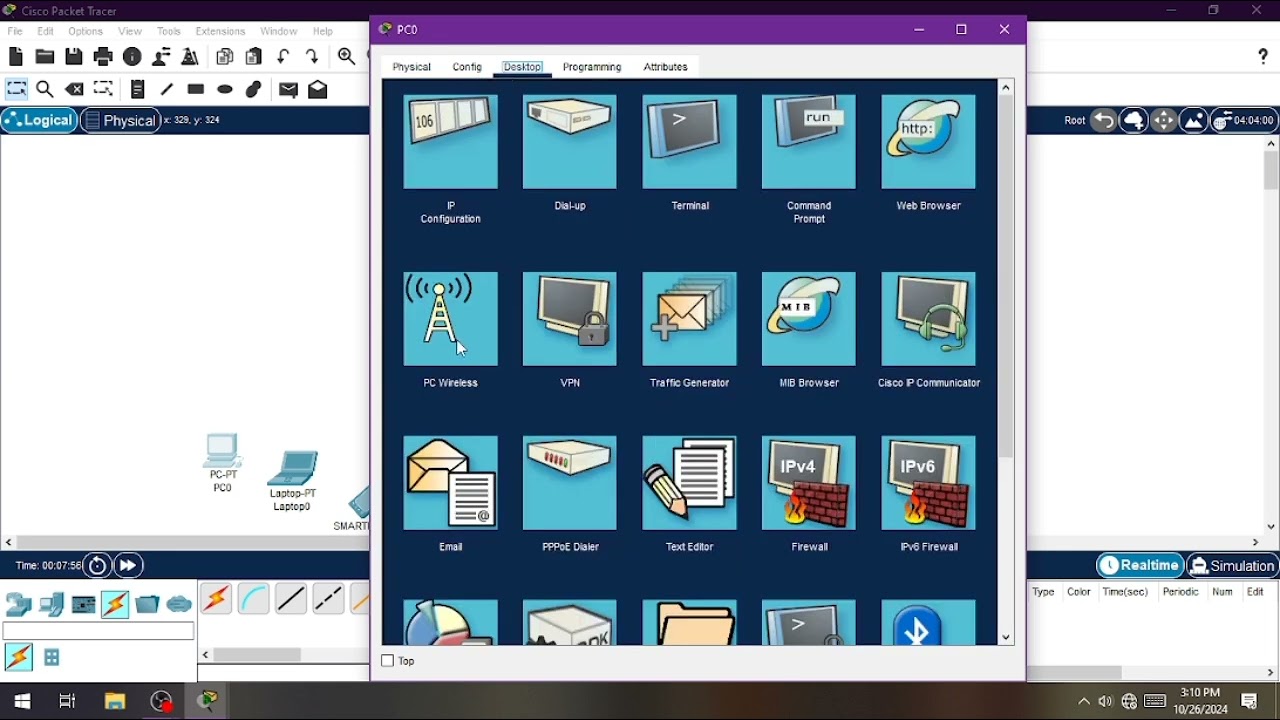Open the File menu

coord(15,31)
